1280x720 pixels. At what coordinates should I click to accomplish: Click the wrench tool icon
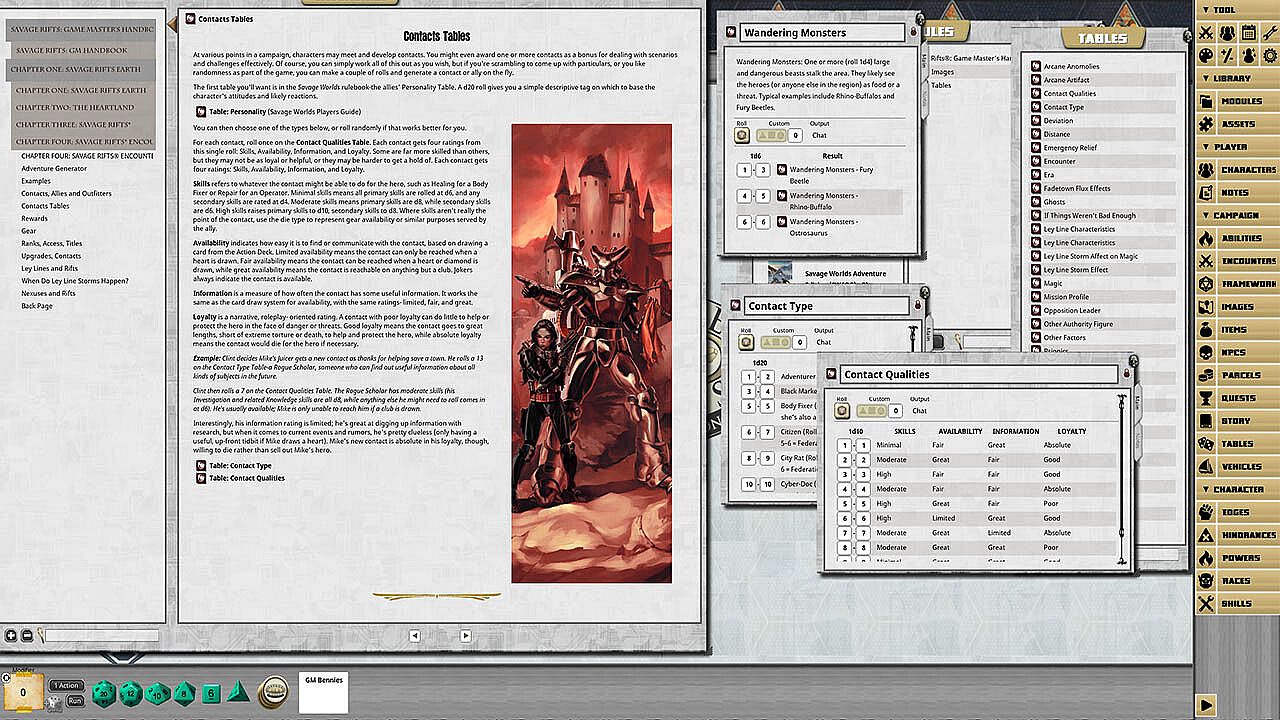1270,33
